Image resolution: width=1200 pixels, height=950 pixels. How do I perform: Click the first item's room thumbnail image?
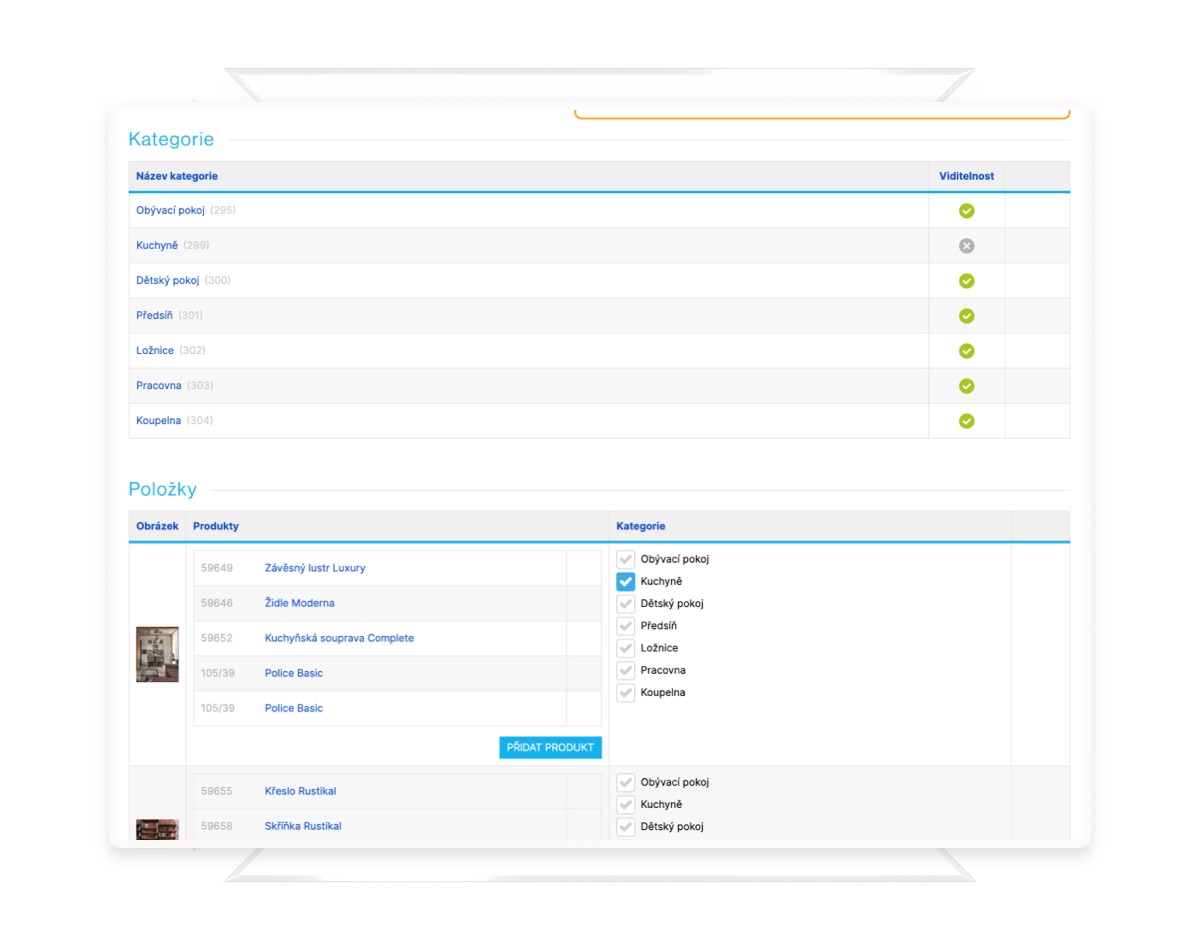(x=157, y=655)
